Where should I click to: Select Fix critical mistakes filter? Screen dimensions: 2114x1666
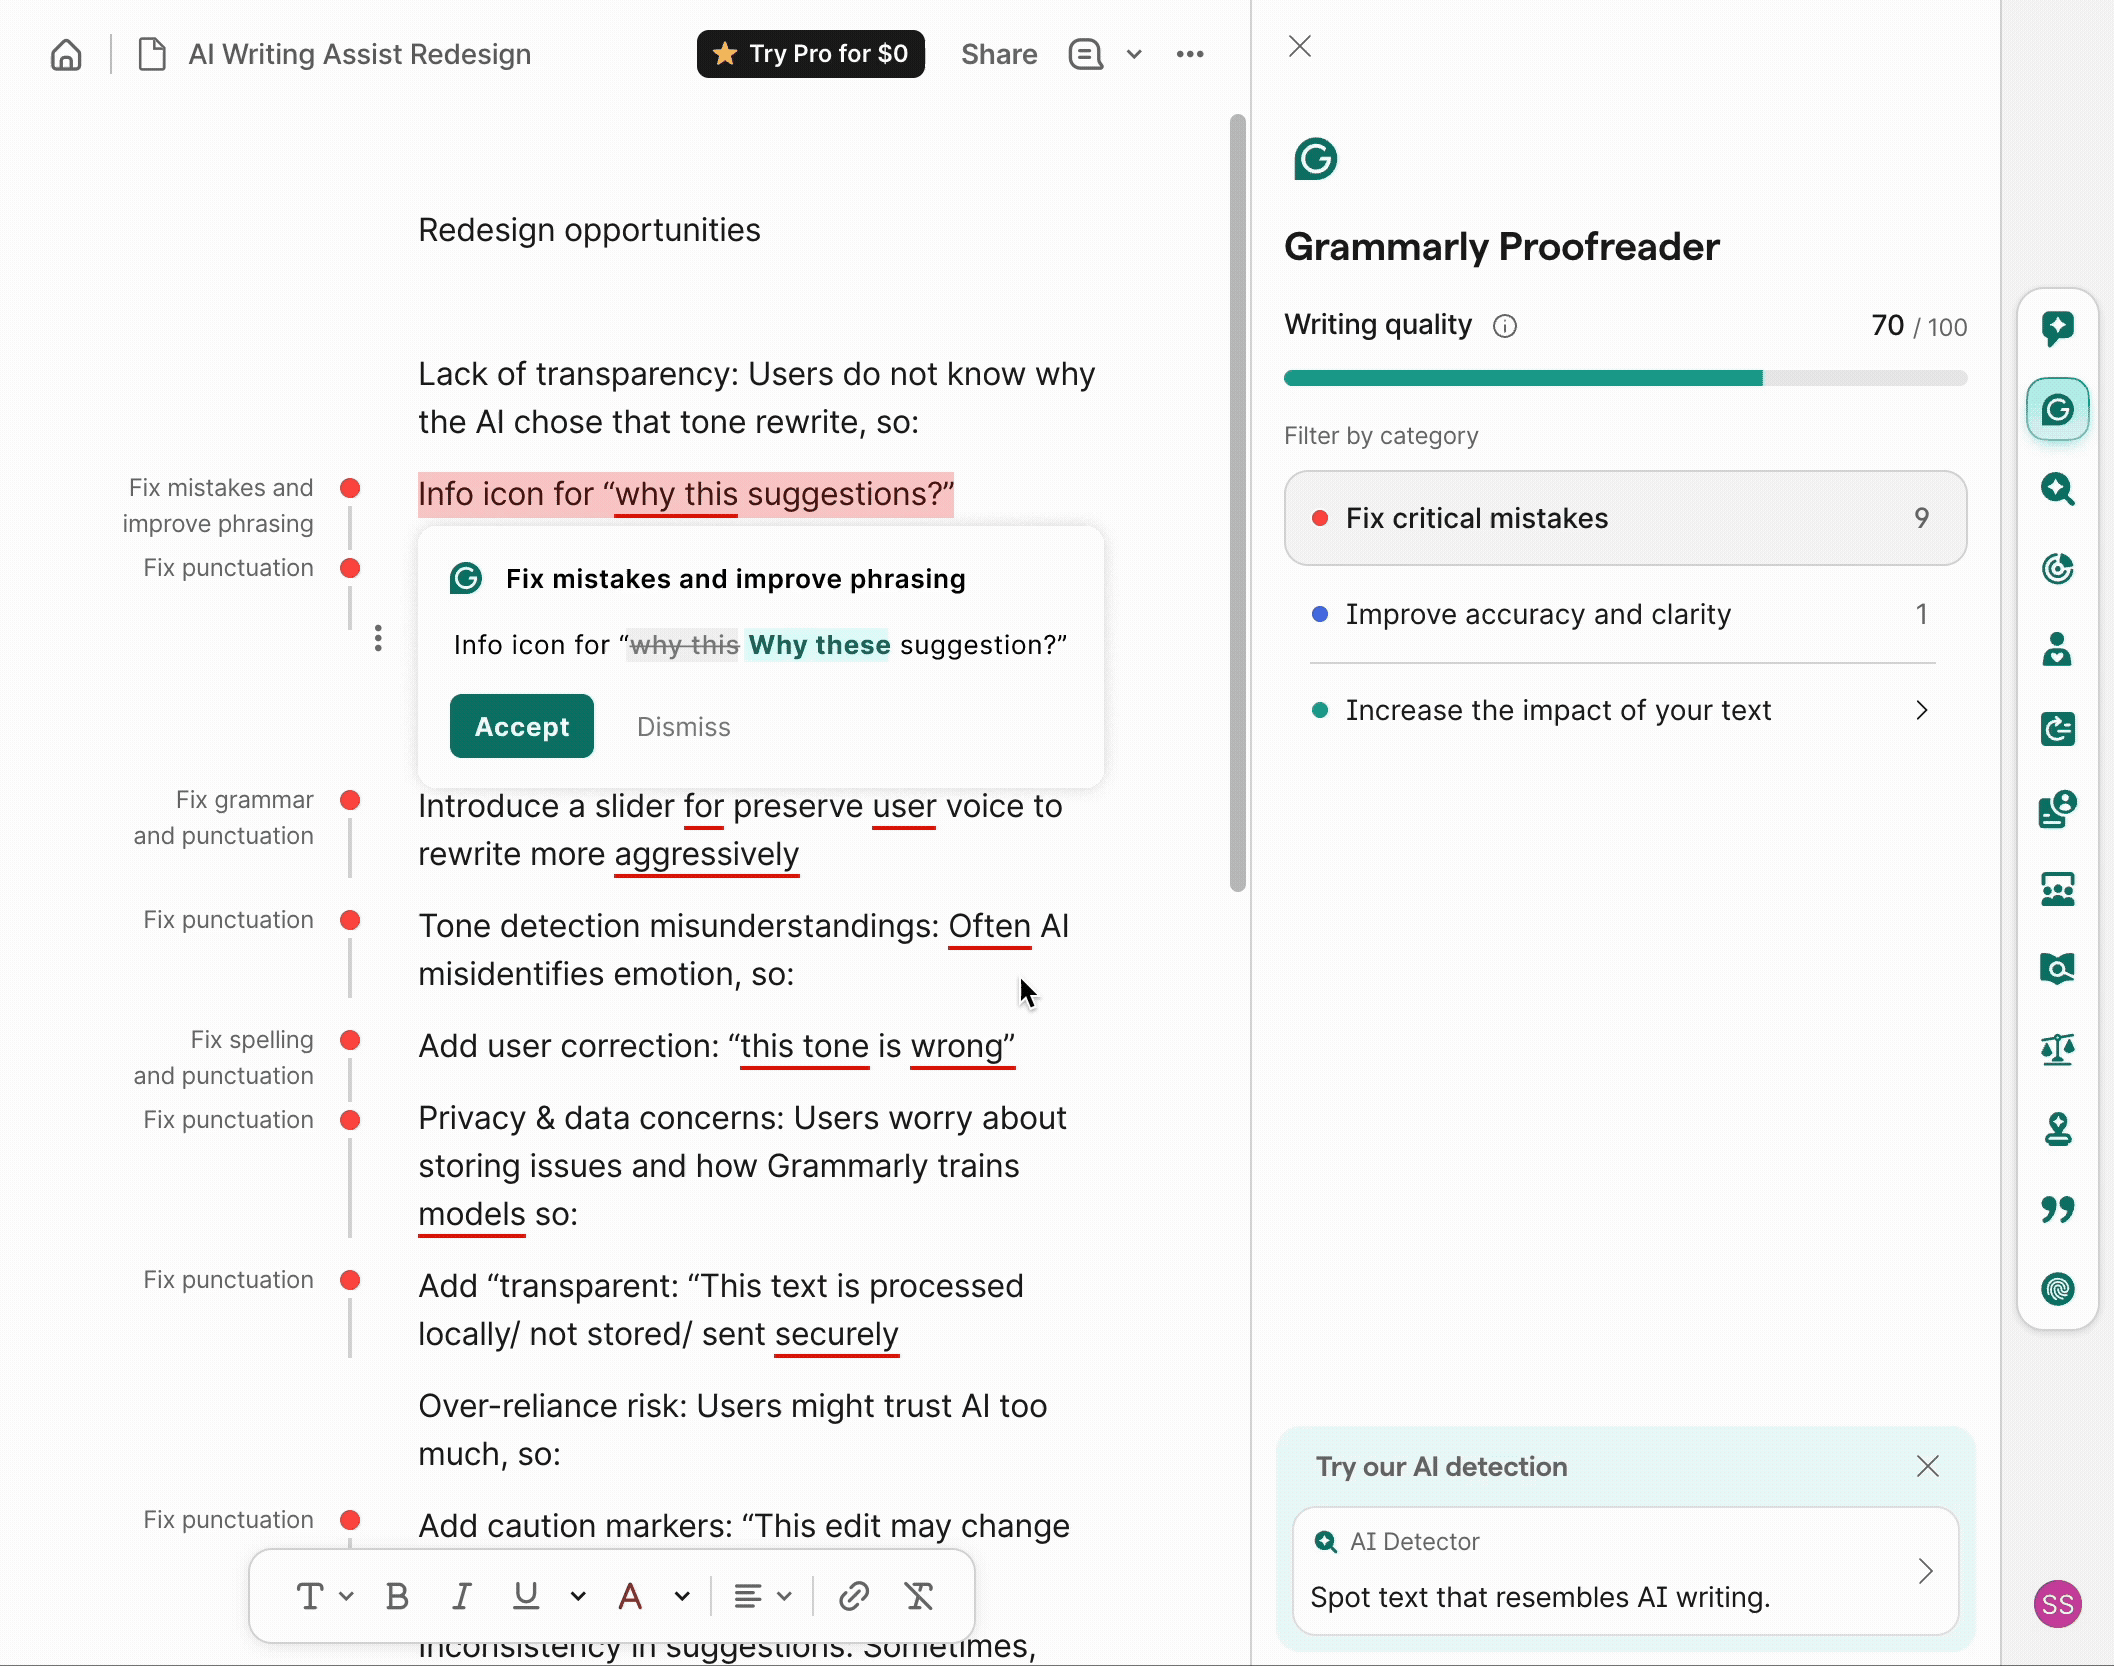(1625, 518)
